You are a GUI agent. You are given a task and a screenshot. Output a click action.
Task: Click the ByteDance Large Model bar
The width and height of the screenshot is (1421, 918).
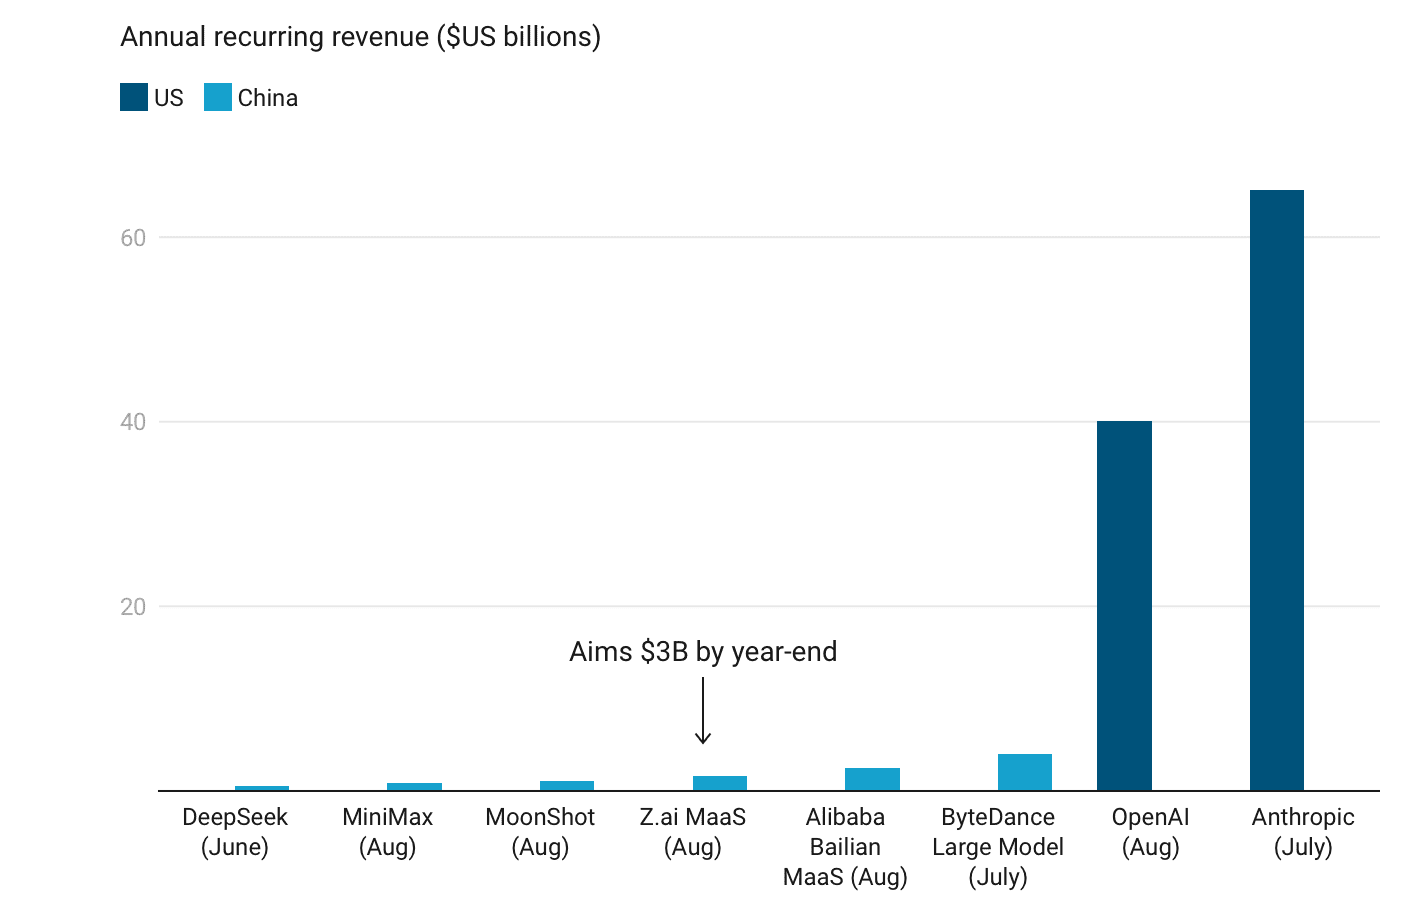(x=1025, y=772)
